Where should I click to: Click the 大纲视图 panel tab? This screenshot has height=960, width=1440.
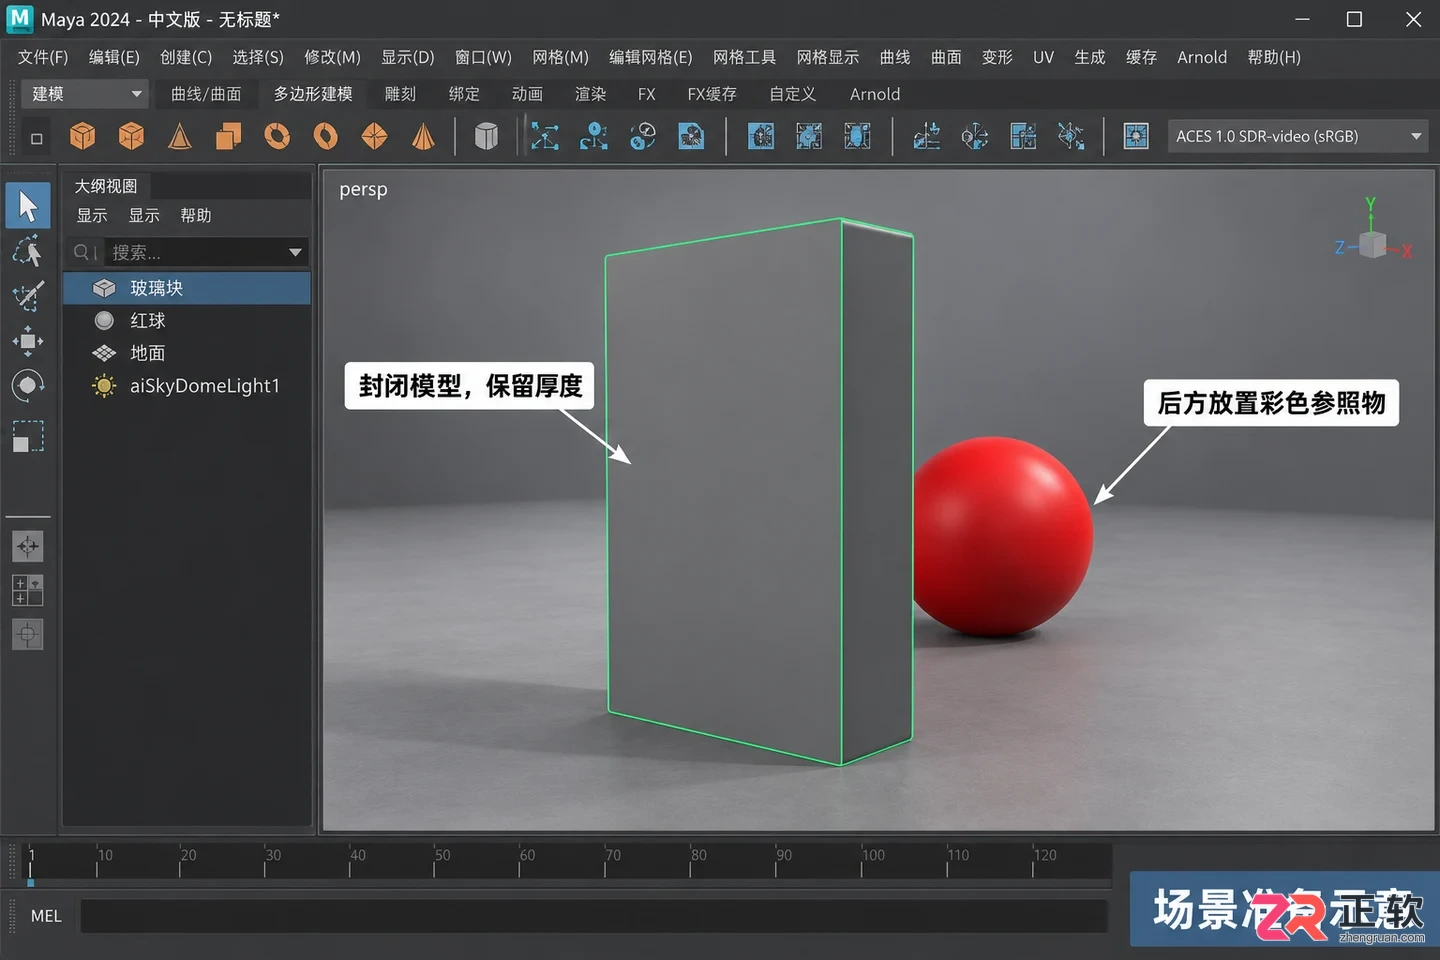[106, 186]
